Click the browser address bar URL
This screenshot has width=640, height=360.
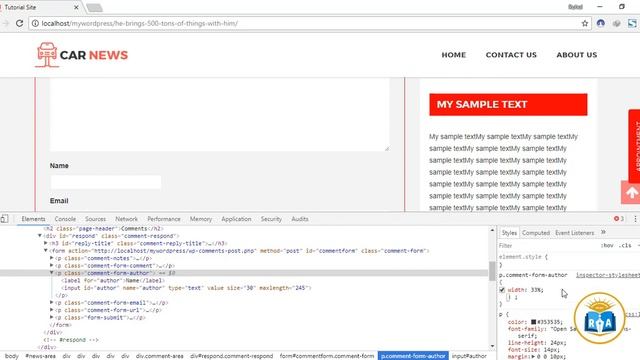(140, 23)
